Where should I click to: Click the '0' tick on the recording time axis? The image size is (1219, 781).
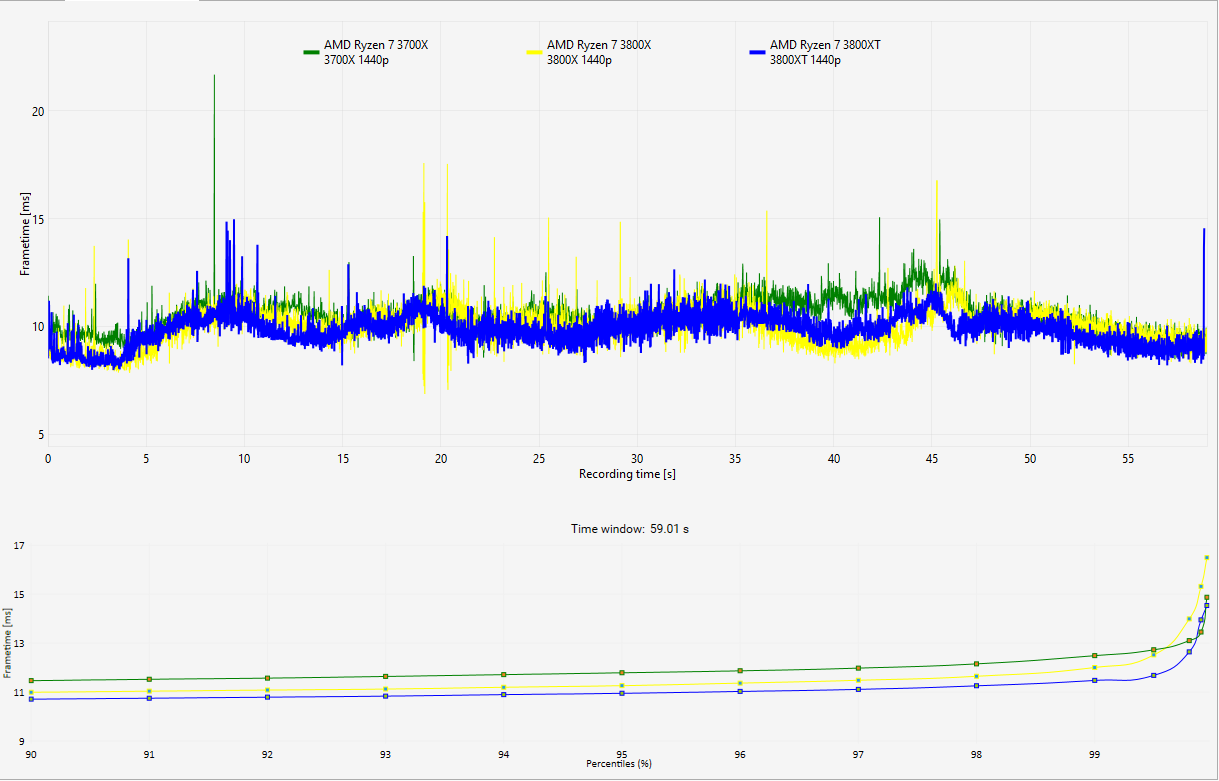[48, 457]
